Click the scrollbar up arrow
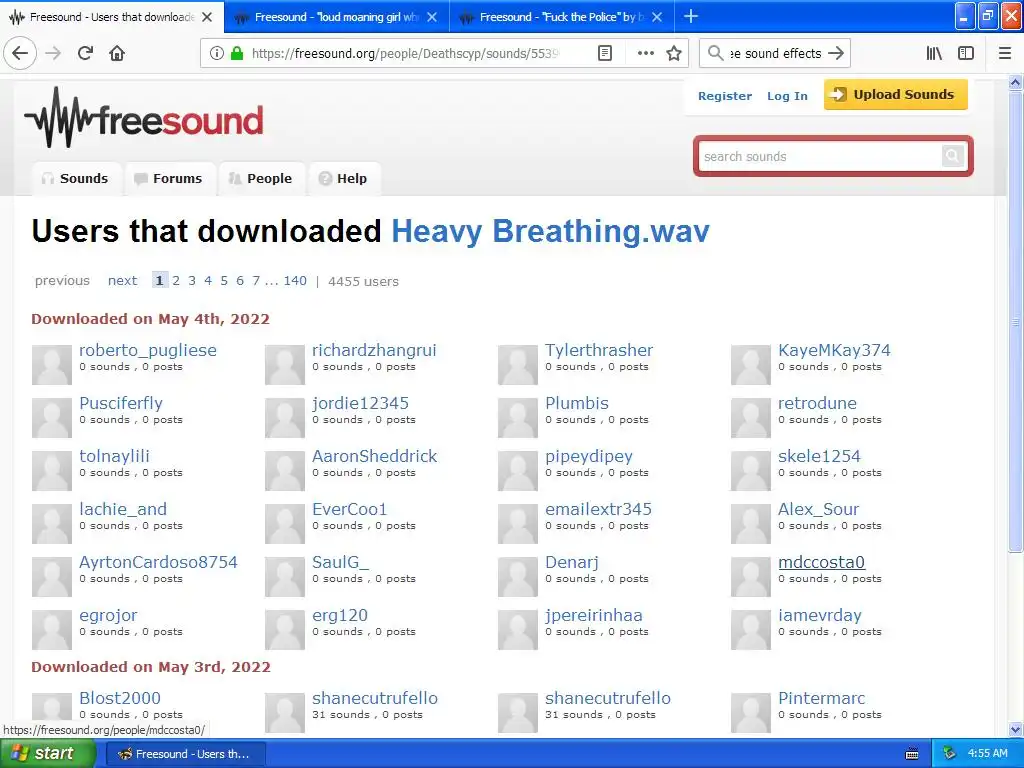This screenshot has width=1024, height=768. pyautogui.click(x=1016, y=82)
